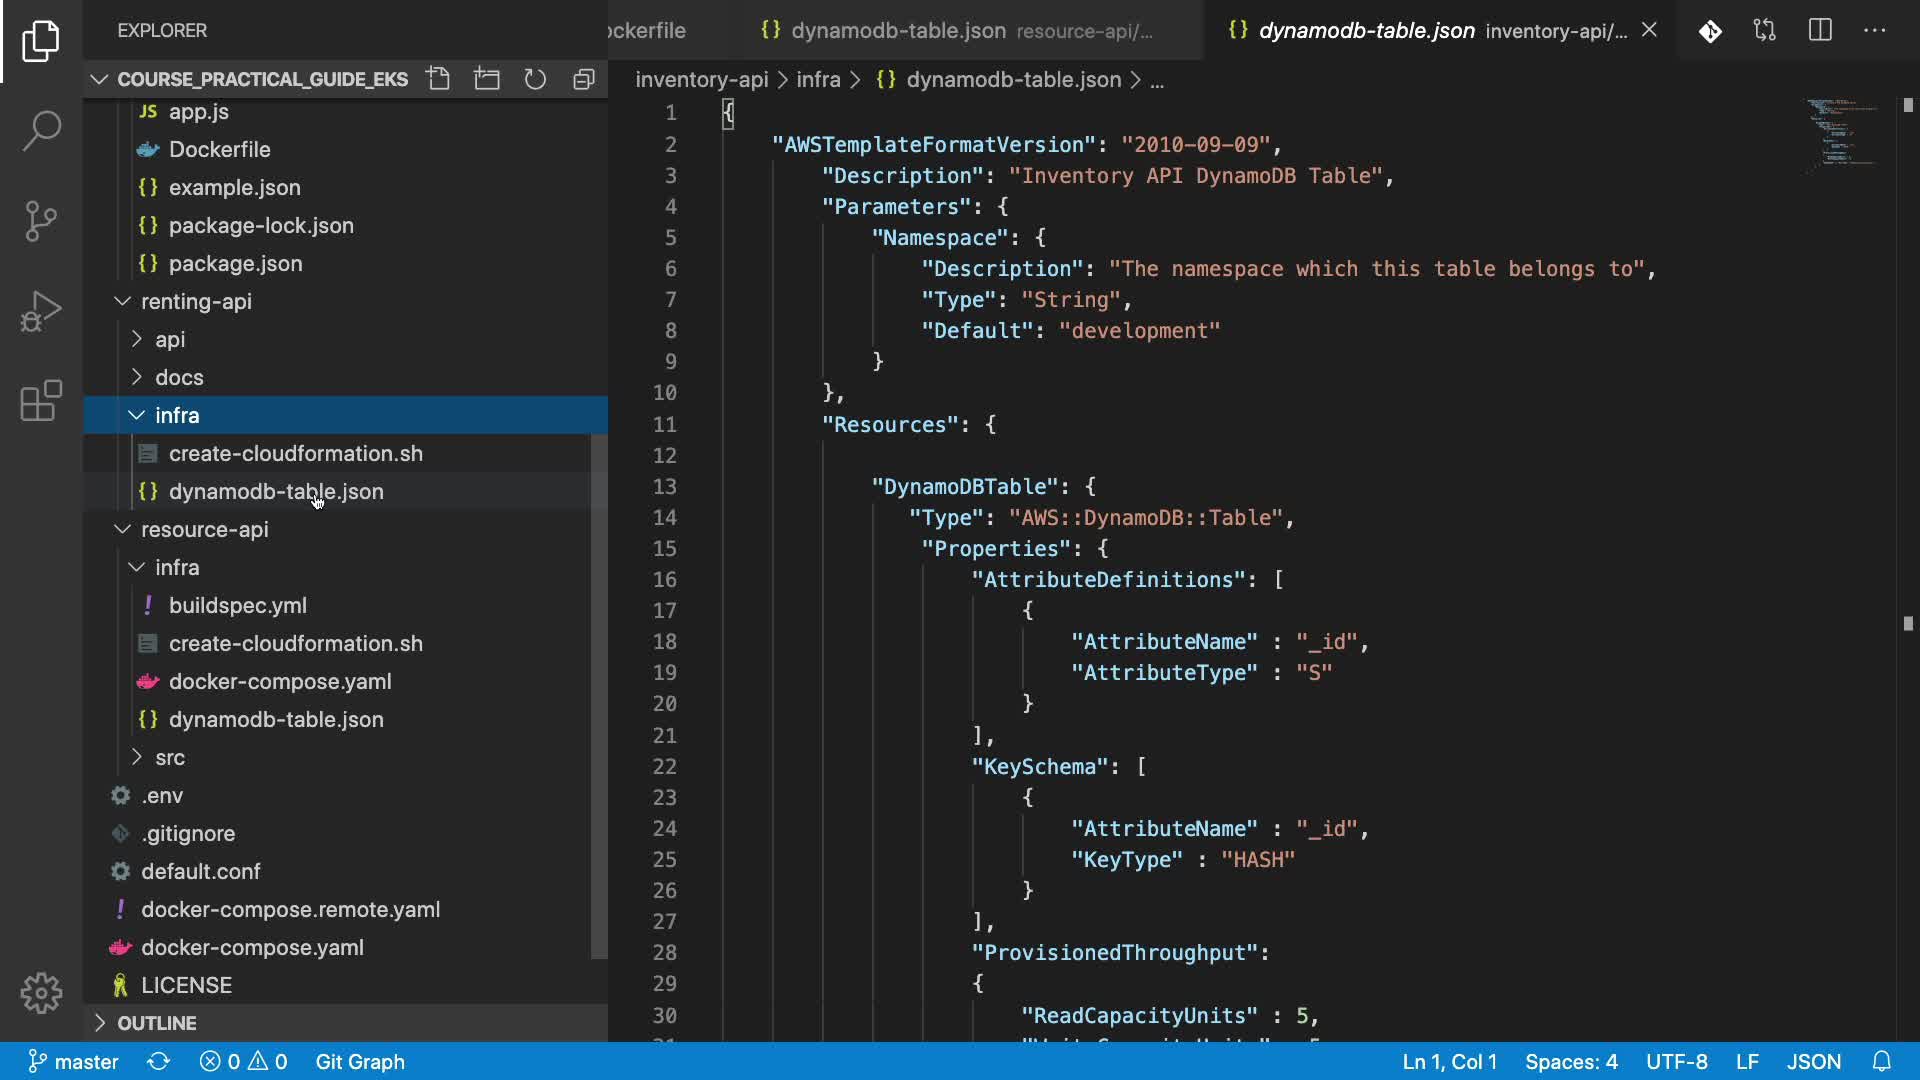Open the Extensions view
The width and height of the screenshot is (1920, 1080).
pos(41,401)
